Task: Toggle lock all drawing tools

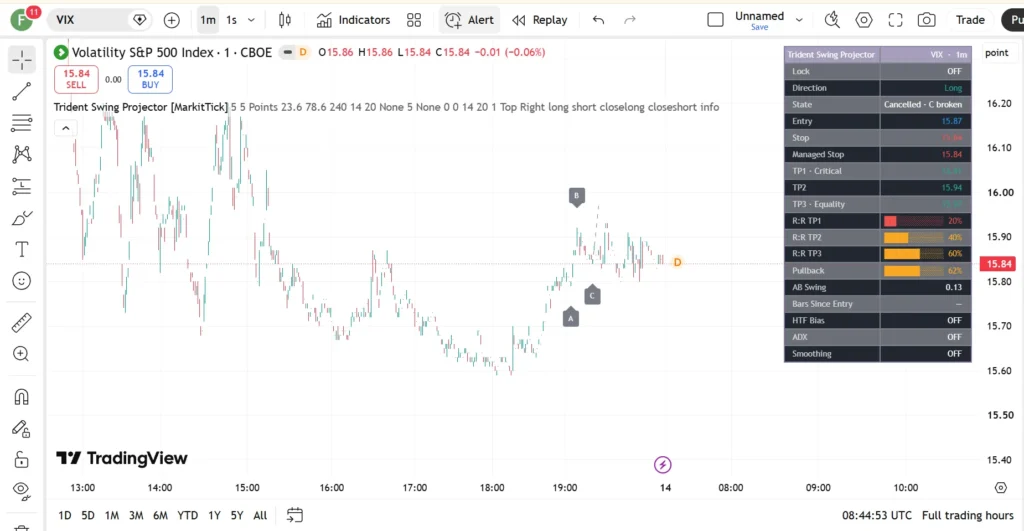Action: pyautogui.click(x=22, y=460)
